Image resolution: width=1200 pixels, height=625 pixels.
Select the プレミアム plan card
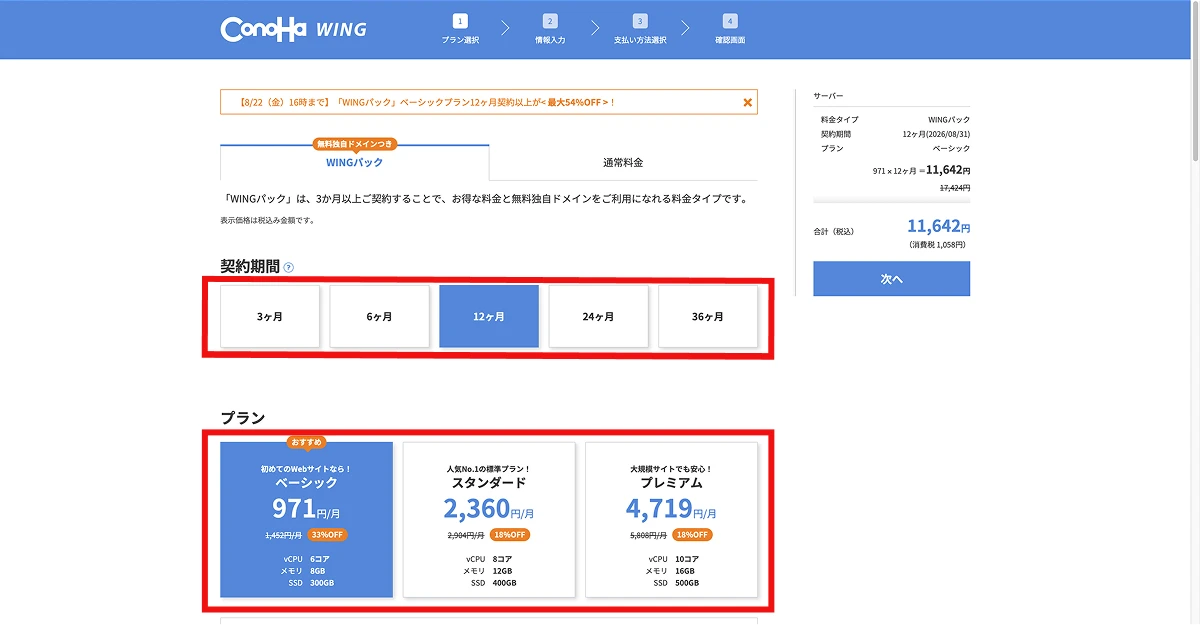[671, 520]
